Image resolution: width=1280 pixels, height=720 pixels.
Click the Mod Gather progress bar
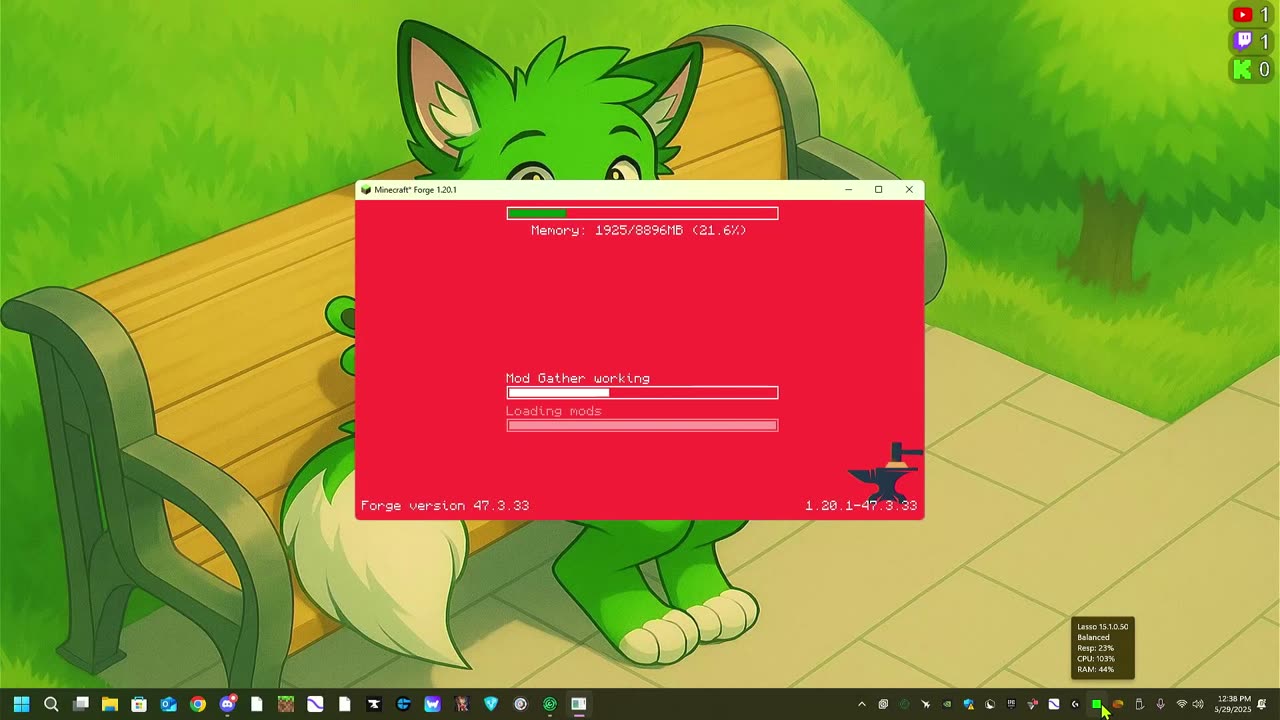(642, 393)
